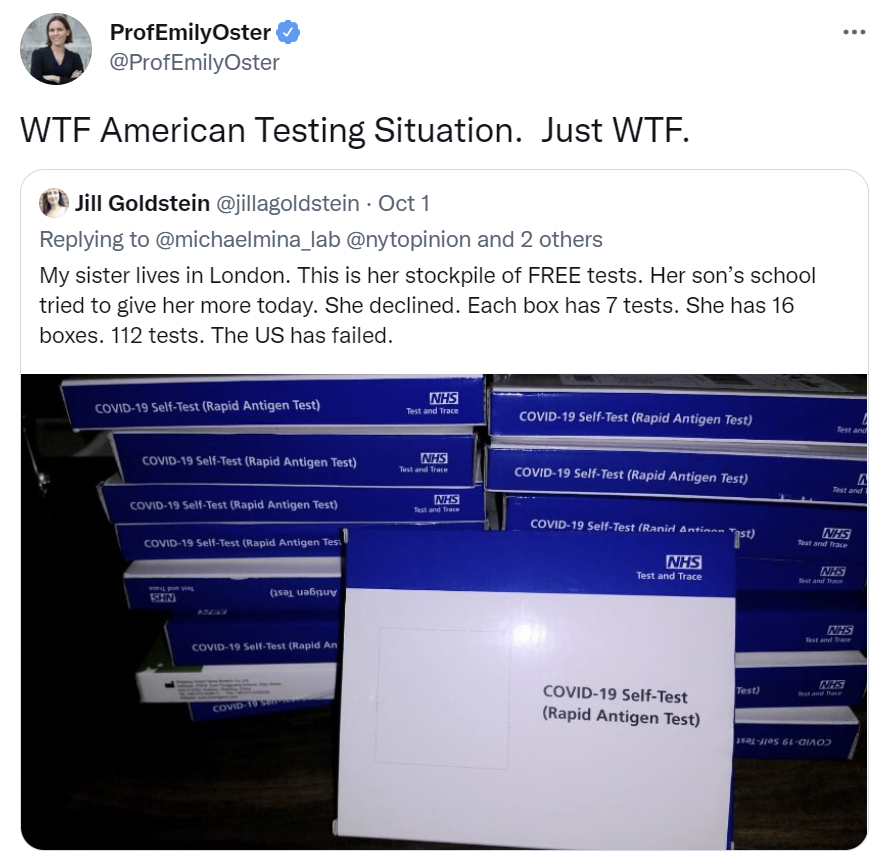Click the NHS logo on the front box
Image resolution: width=882 pixels, height=863 pixels.
pyautogui.click(x=683, y=562)
